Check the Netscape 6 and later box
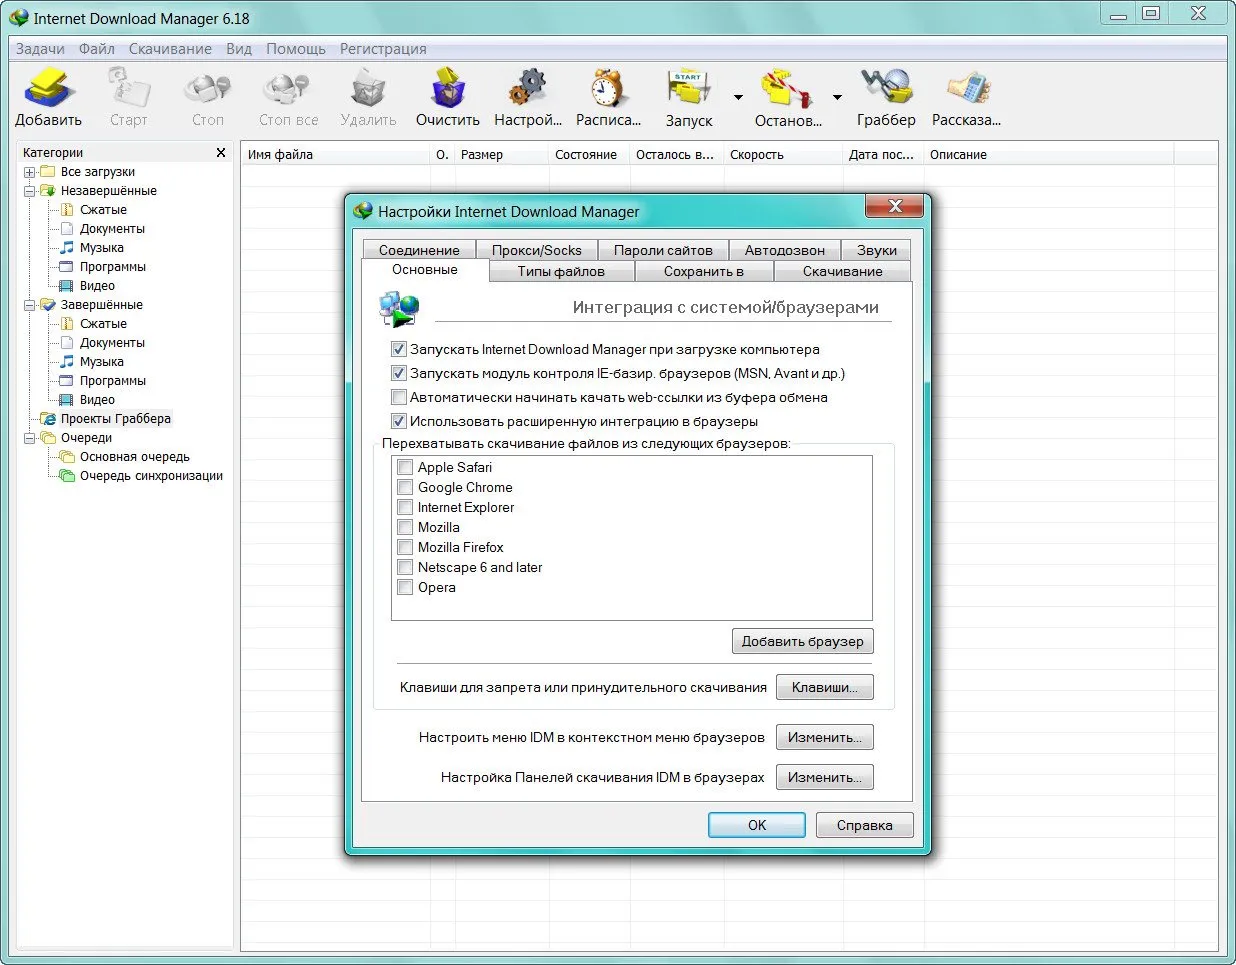 405,567
